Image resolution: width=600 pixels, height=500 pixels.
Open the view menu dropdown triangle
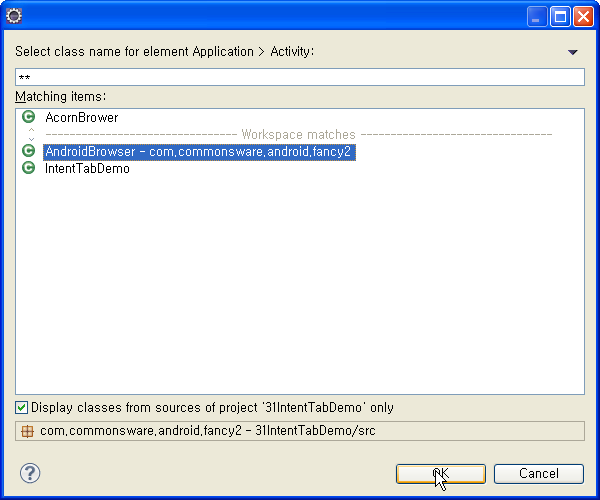pos(572,52)
